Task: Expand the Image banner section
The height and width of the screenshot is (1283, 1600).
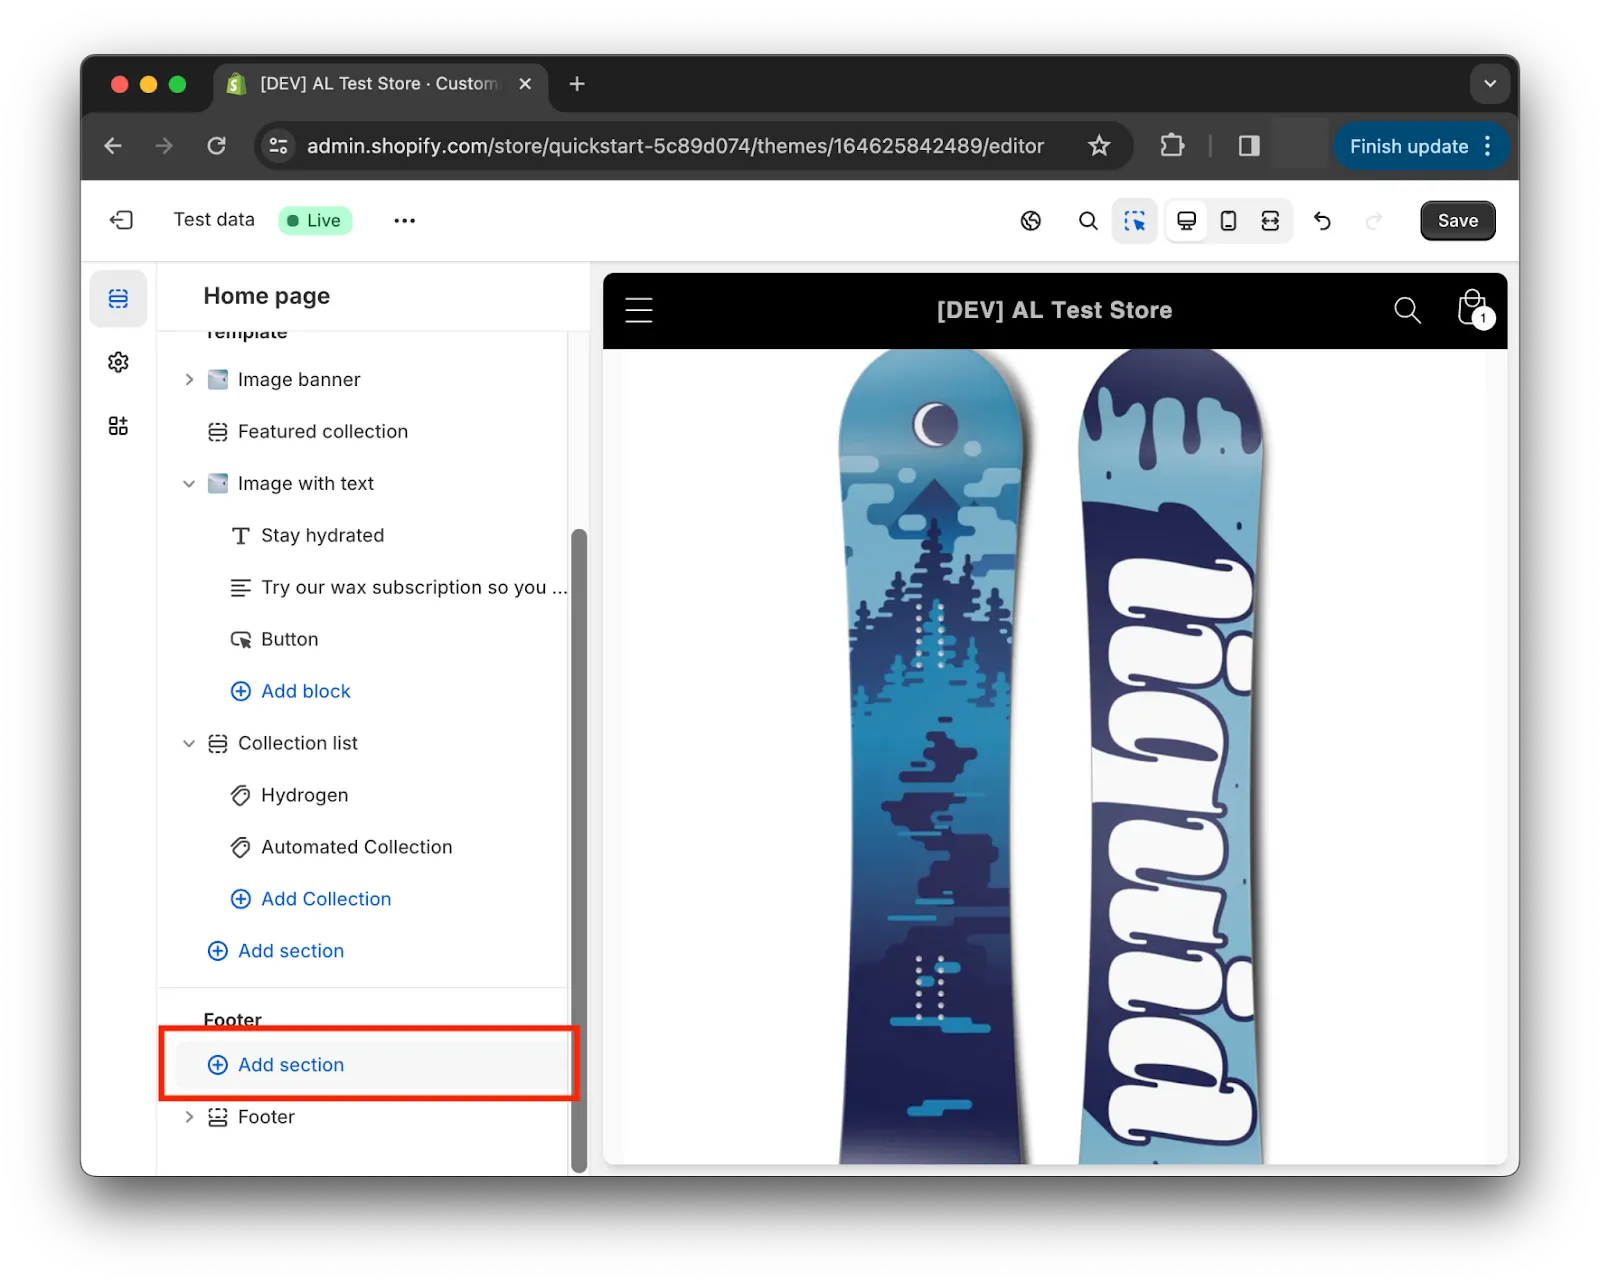Action: tap(188, 380)
